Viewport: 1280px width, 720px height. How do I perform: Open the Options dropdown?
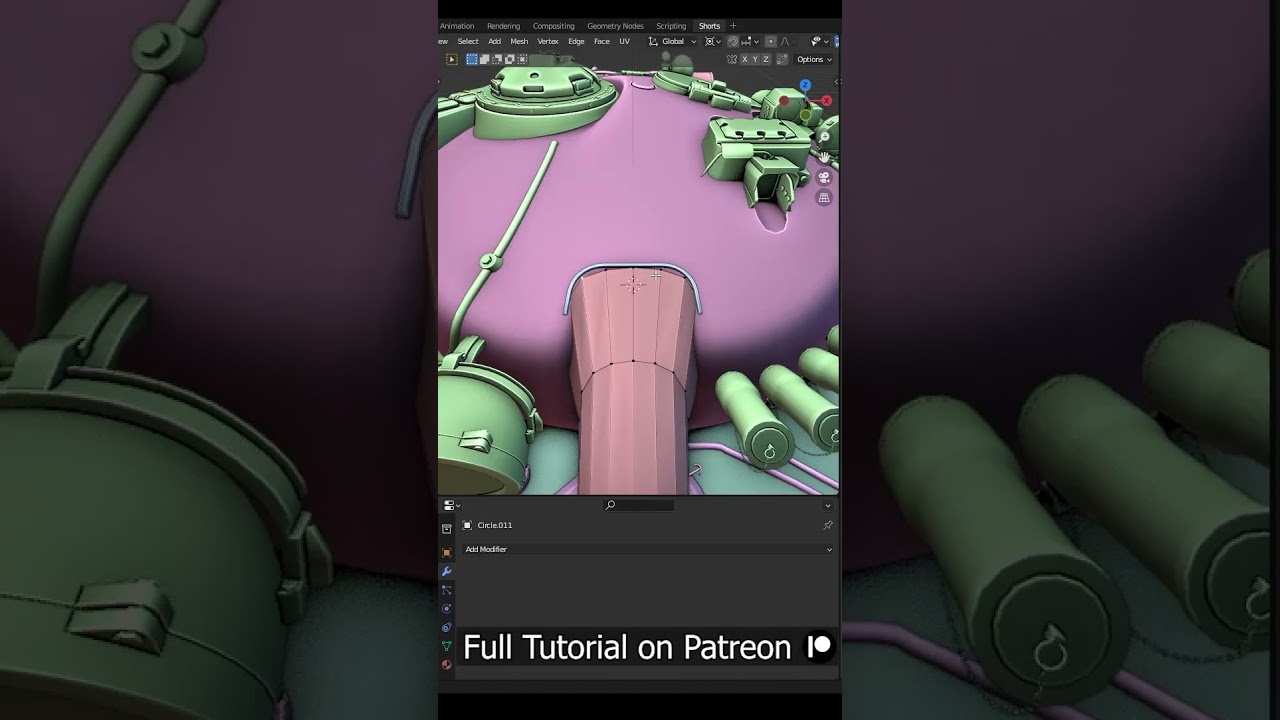tap(814, 59)
